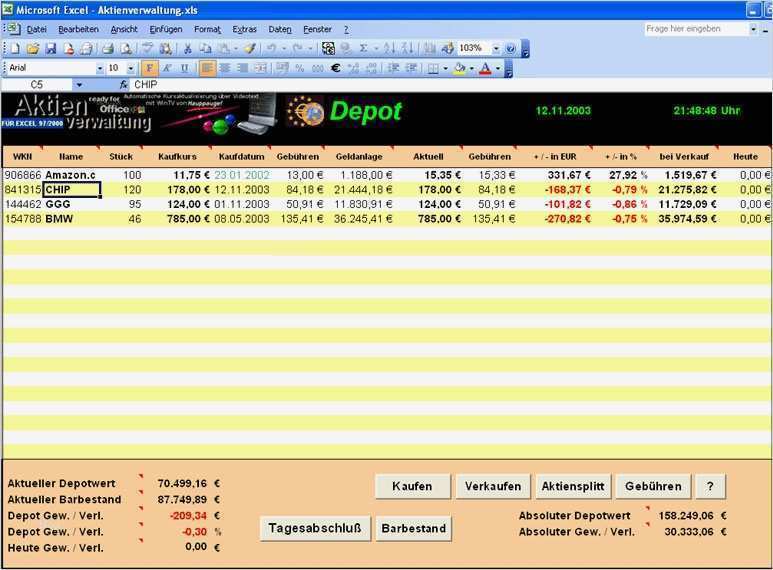The image size is (773, 570).
Task: Copy selection using the Copy icon
Action: pyautogui.click(x=206, y=48)
